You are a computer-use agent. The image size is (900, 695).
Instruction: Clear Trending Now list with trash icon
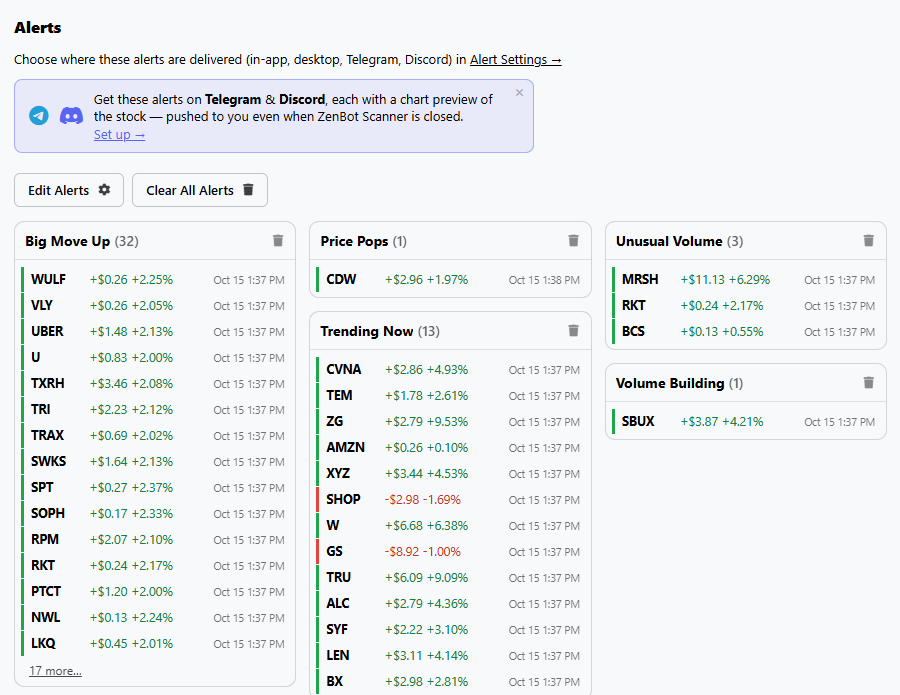(573, 331)
